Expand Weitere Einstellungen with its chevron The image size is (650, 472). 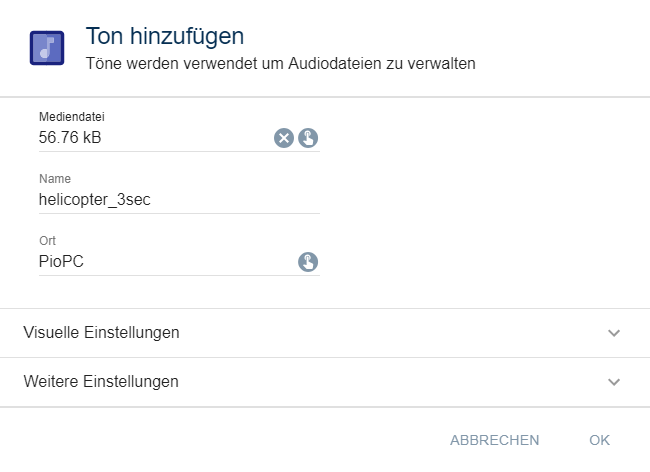pyautogui.click(x=614, y=382)
